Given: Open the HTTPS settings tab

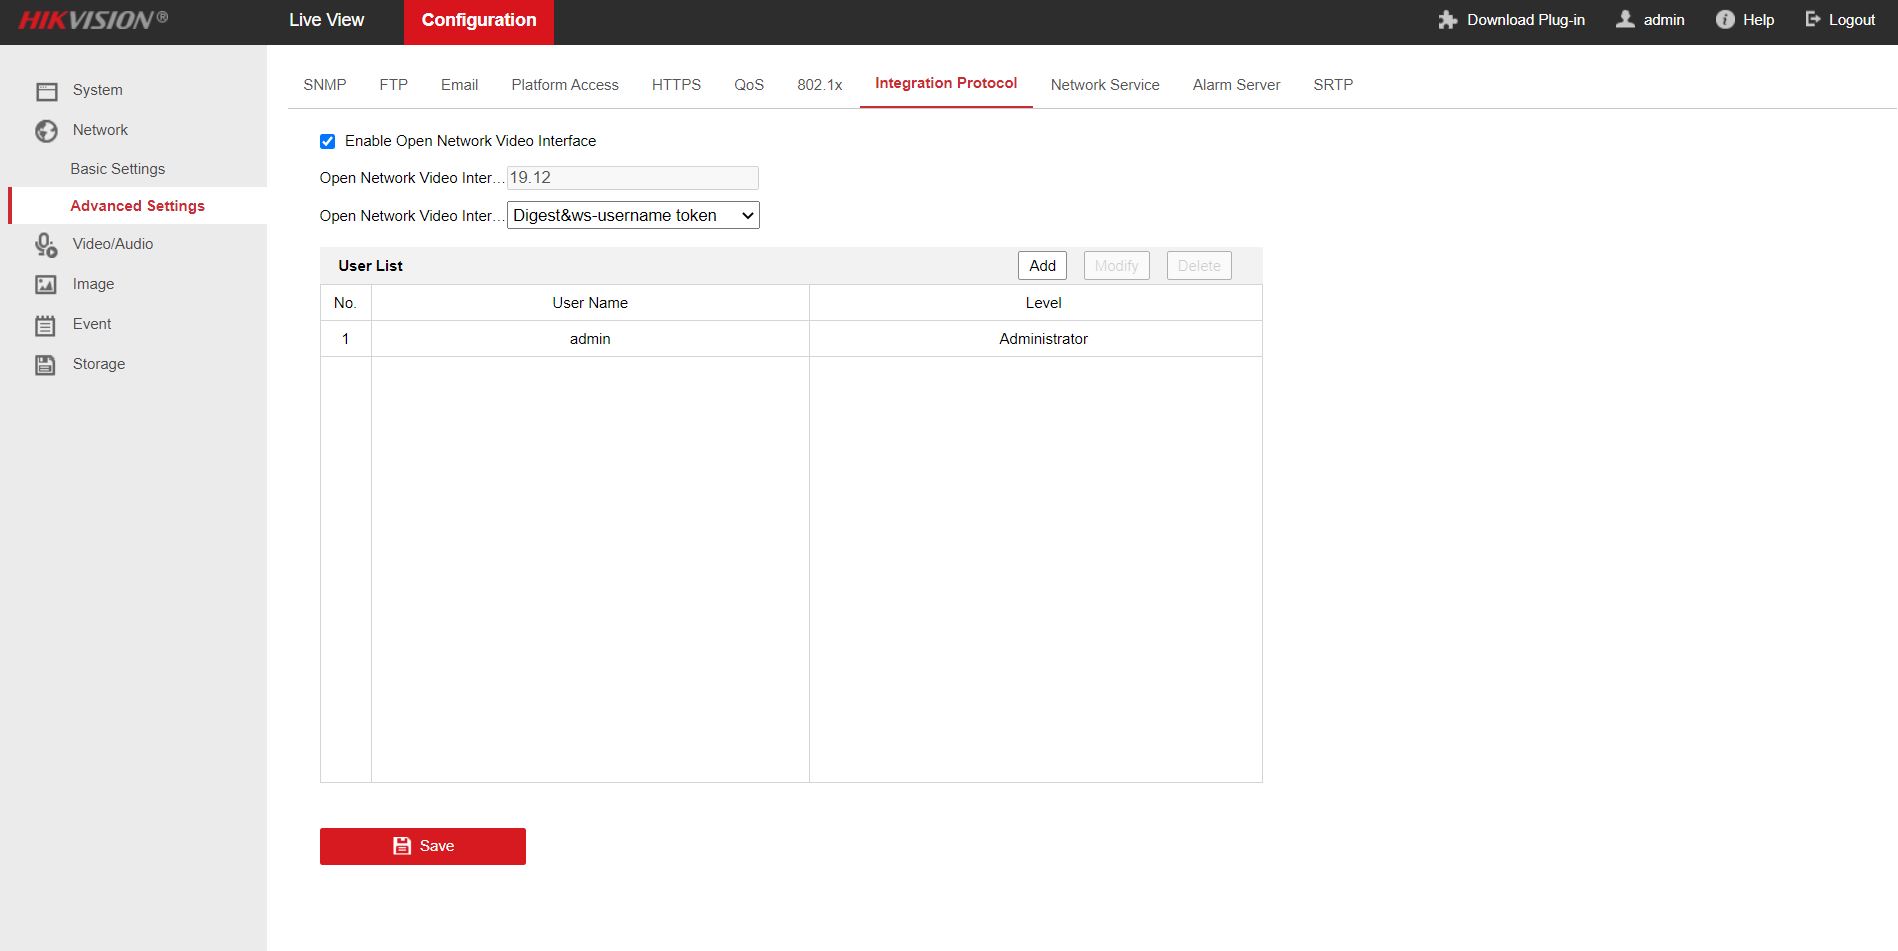Looking at the screenshot, I should coord(676,85).
